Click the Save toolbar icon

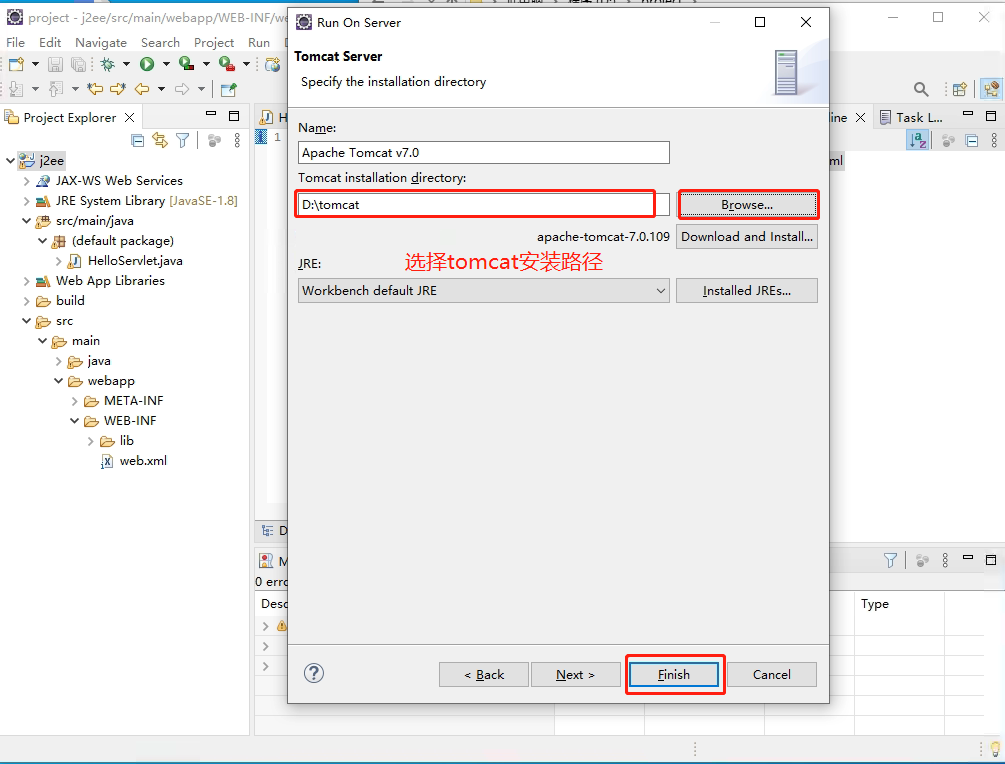tap(56, 64)
